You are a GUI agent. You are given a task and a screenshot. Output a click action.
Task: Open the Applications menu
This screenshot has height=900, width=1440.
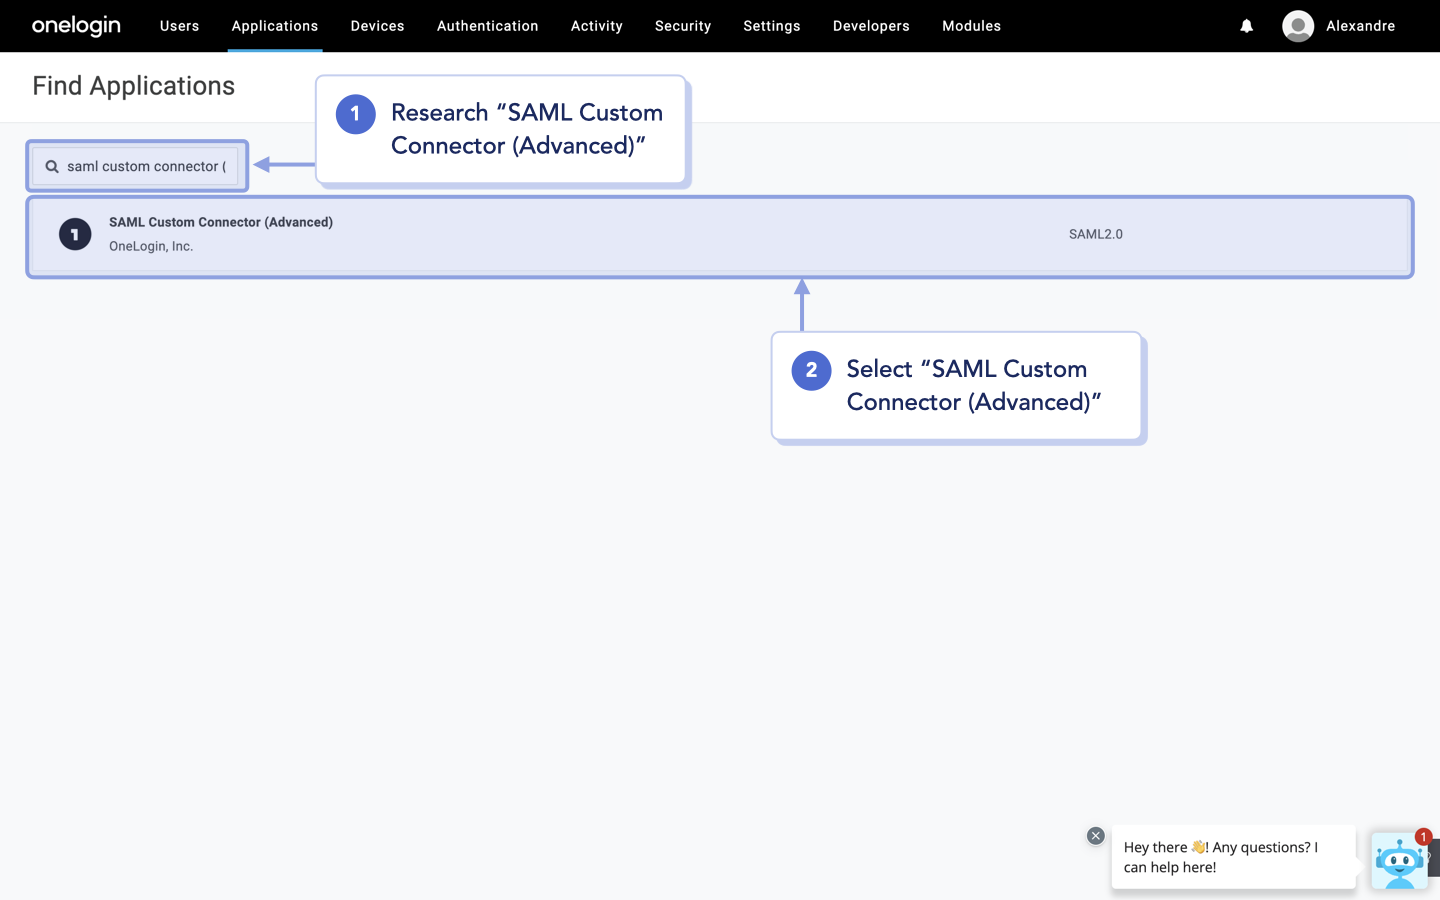click(275, 26)
